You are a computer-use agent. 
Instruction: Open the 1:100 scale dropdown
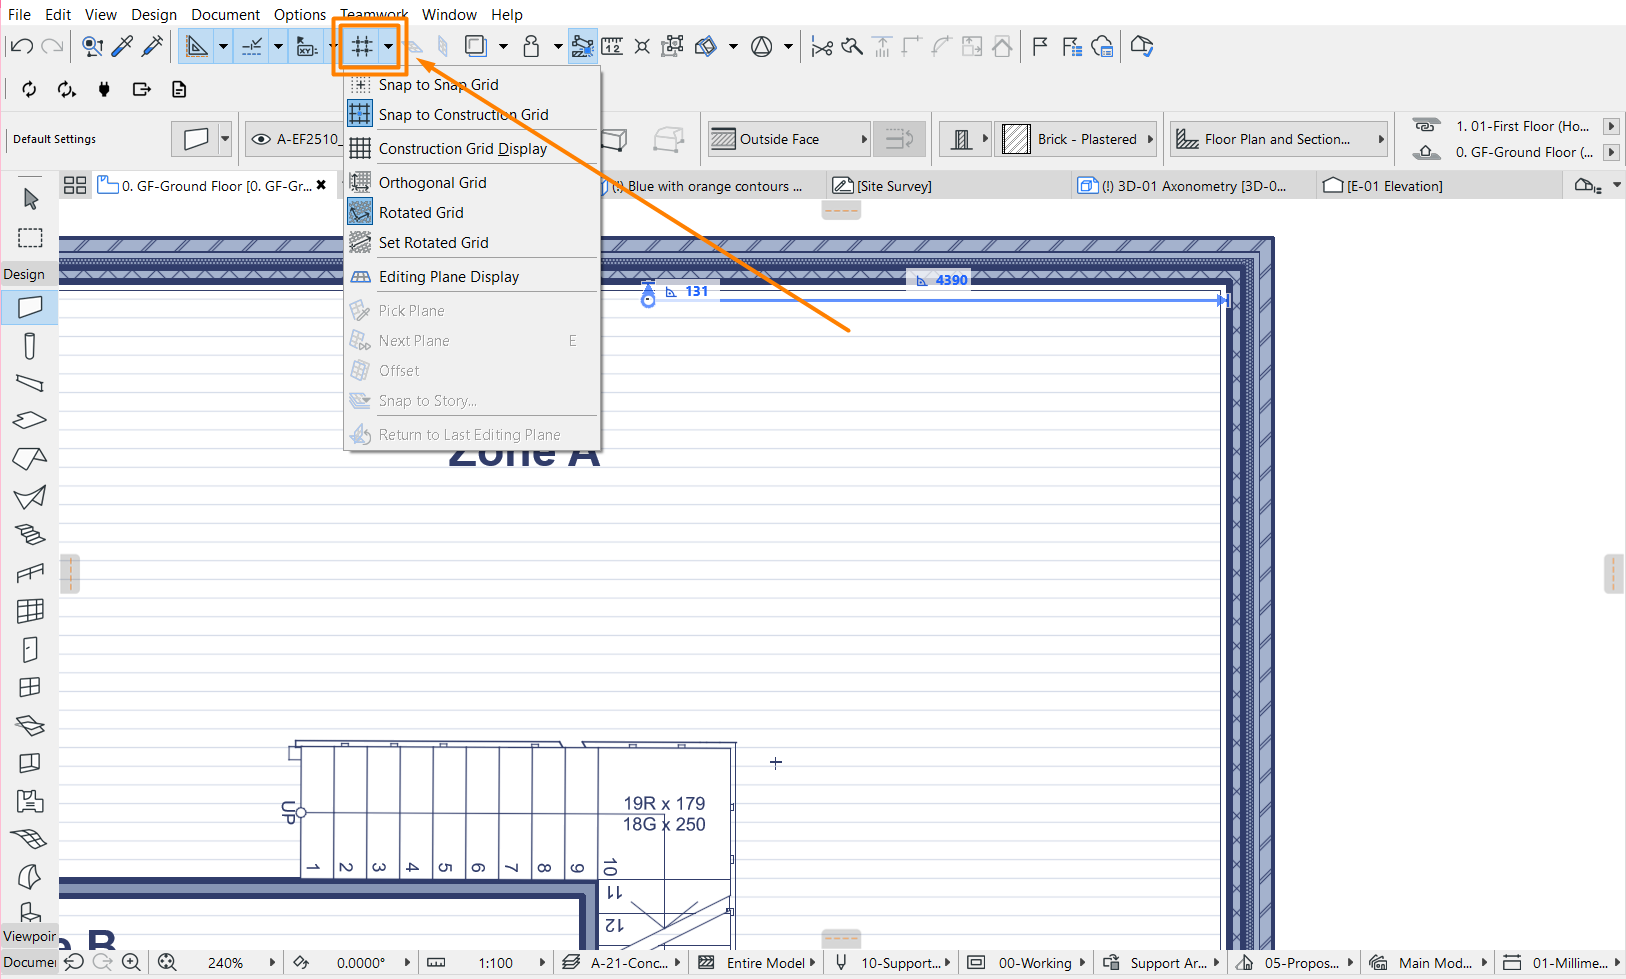542,963
